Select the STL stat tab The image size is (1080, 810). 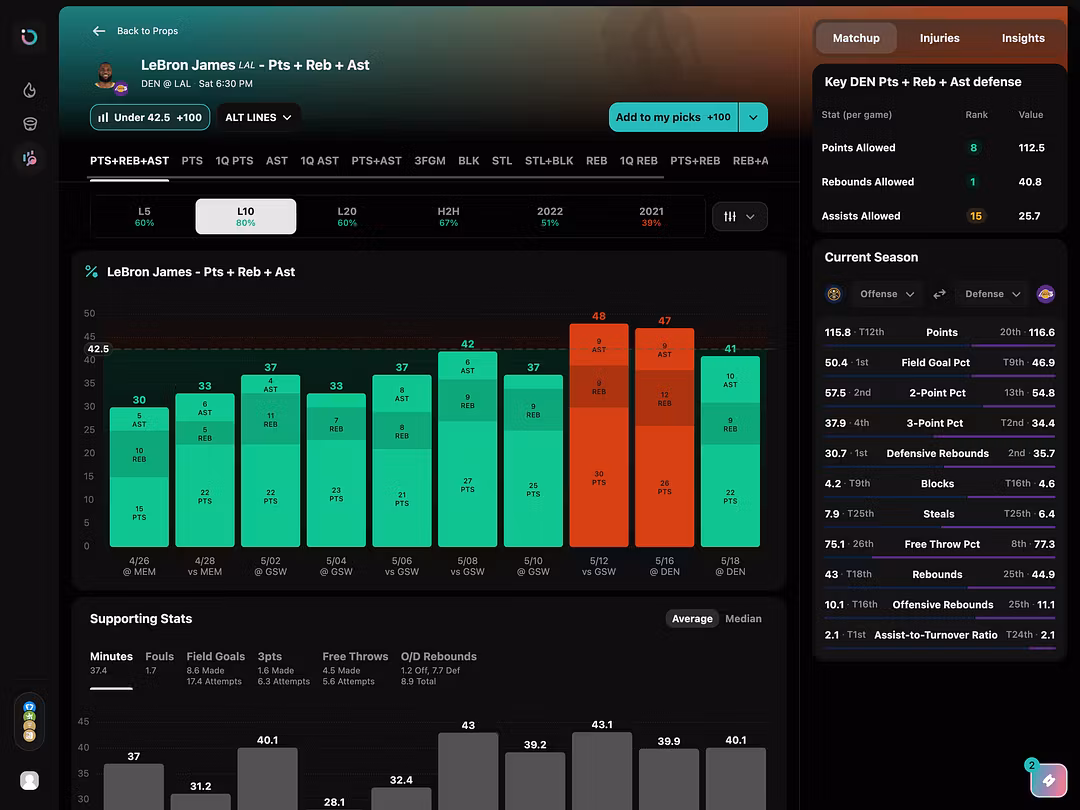502,160
